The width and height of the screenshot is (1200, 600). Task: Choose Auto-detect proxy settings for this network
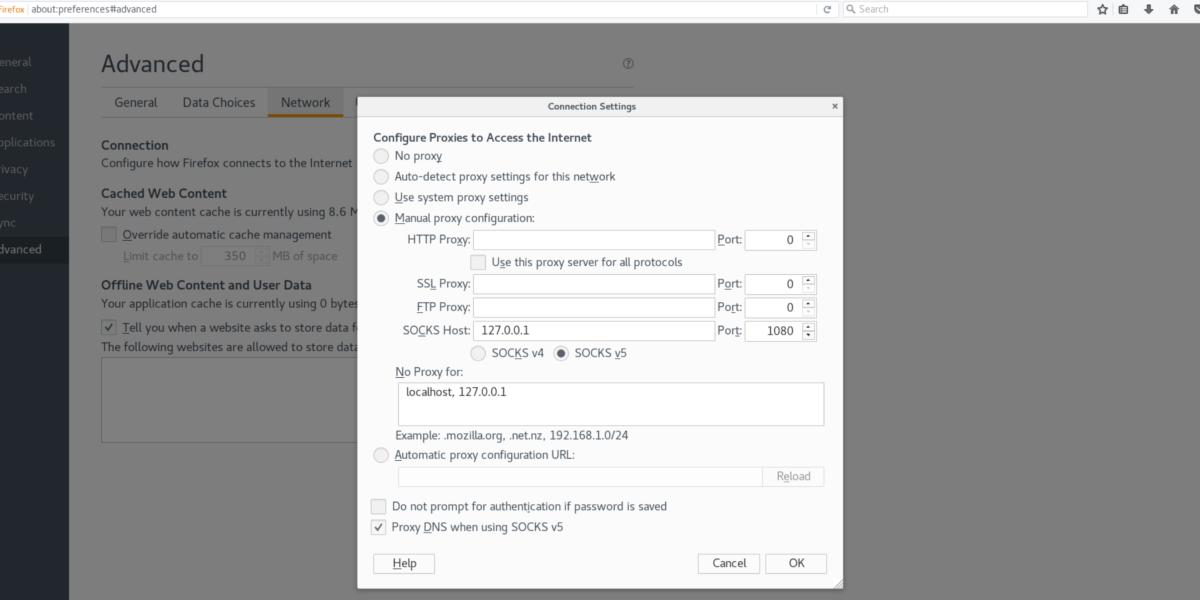click(x=381, y=177)
